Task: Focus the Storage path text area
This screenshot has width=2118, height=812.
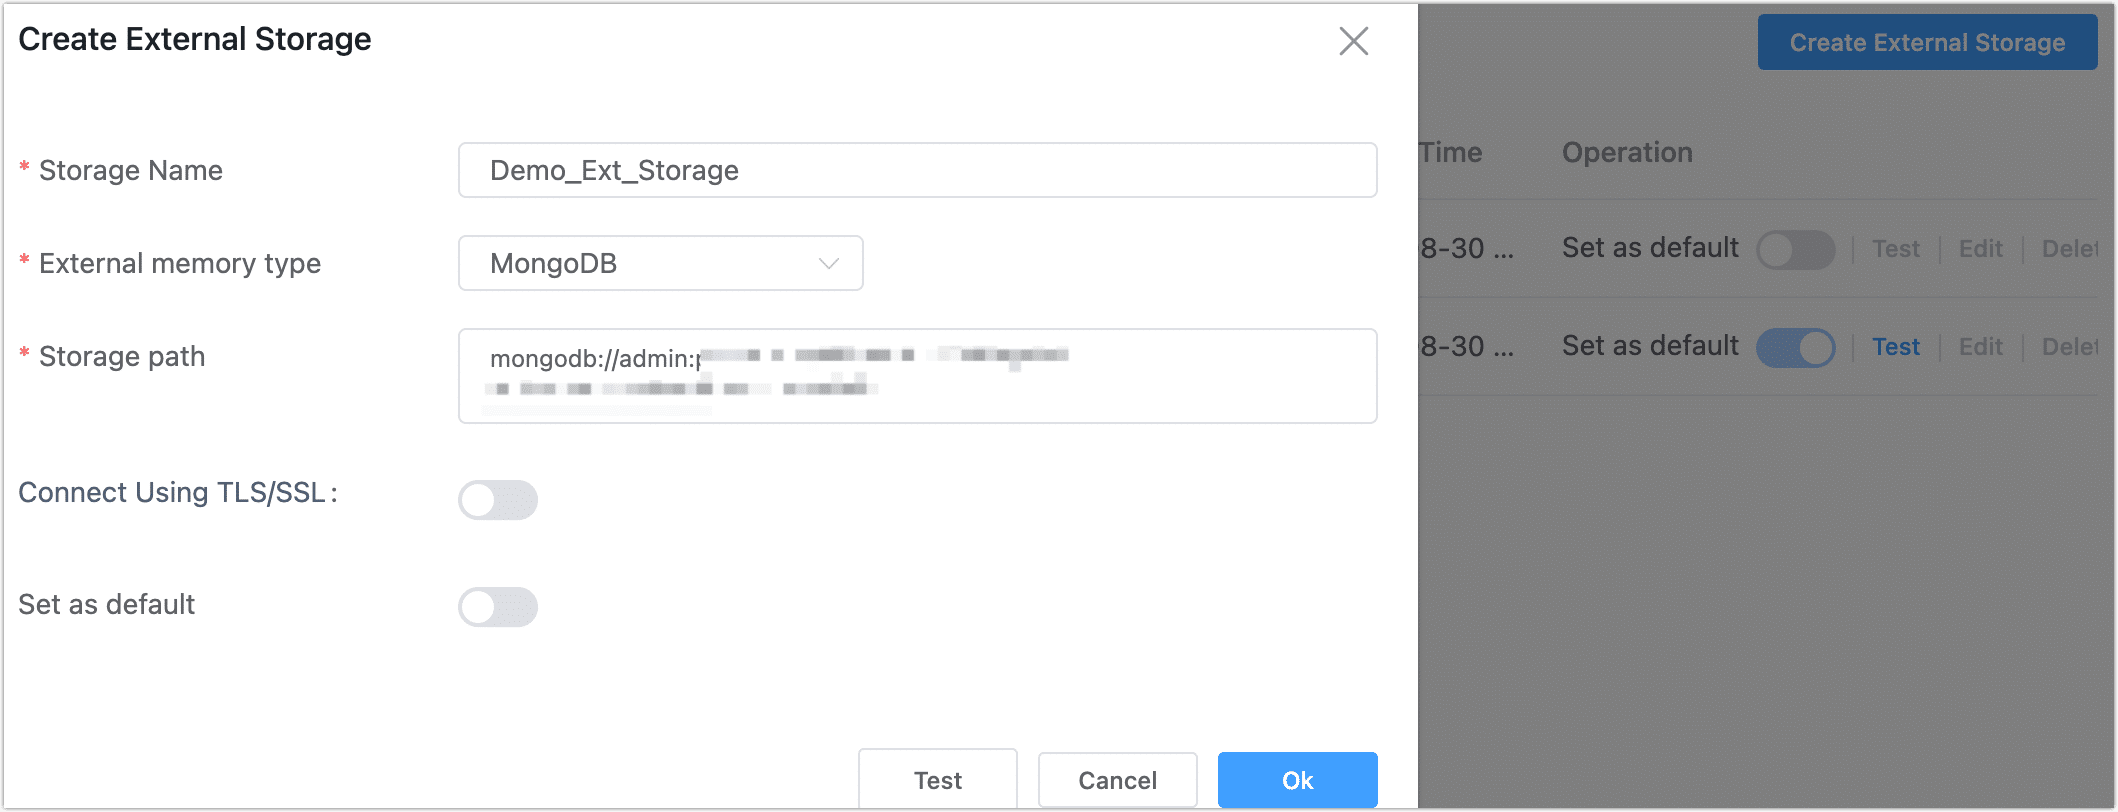Action: click(917, 376)
